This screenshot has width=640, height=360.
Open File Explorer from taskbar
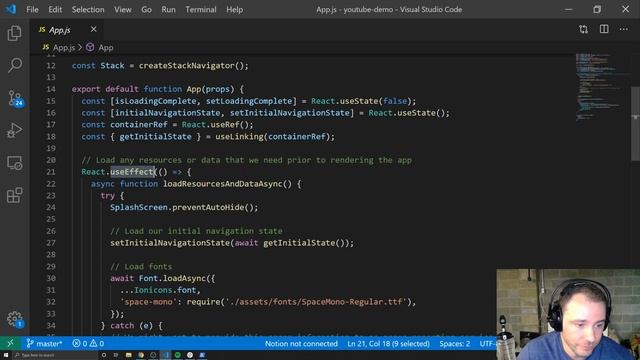click(129, 355)
